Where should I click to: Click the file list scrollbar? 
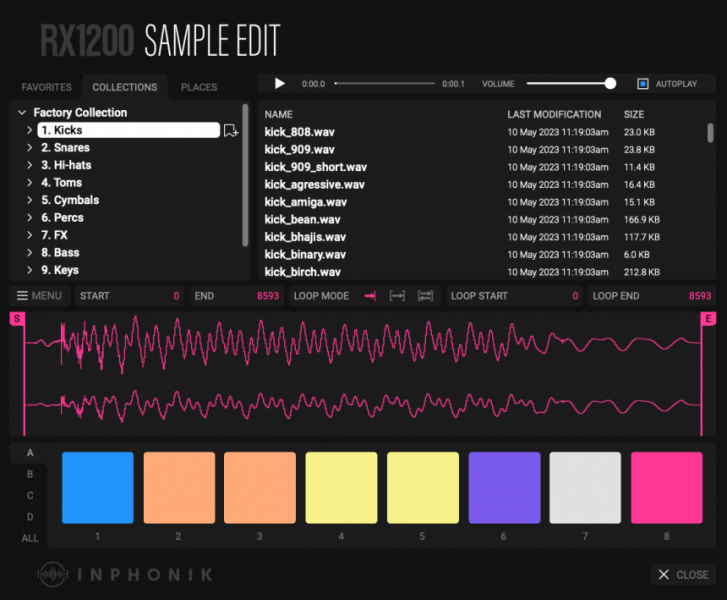coord(710,133)
